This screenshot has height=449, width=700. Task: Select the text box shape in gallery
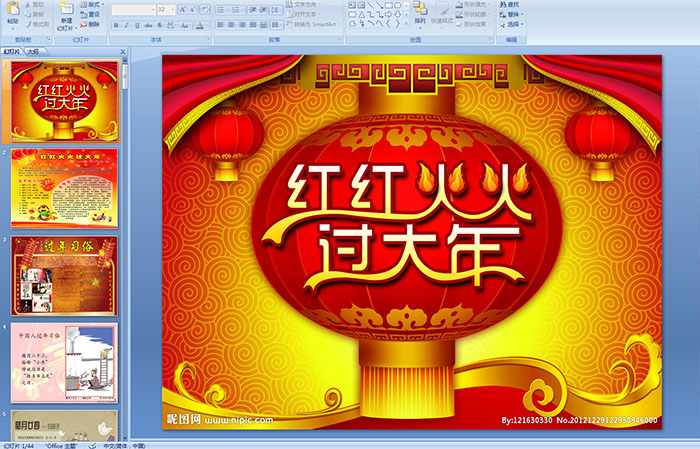[x=352, y=5]
